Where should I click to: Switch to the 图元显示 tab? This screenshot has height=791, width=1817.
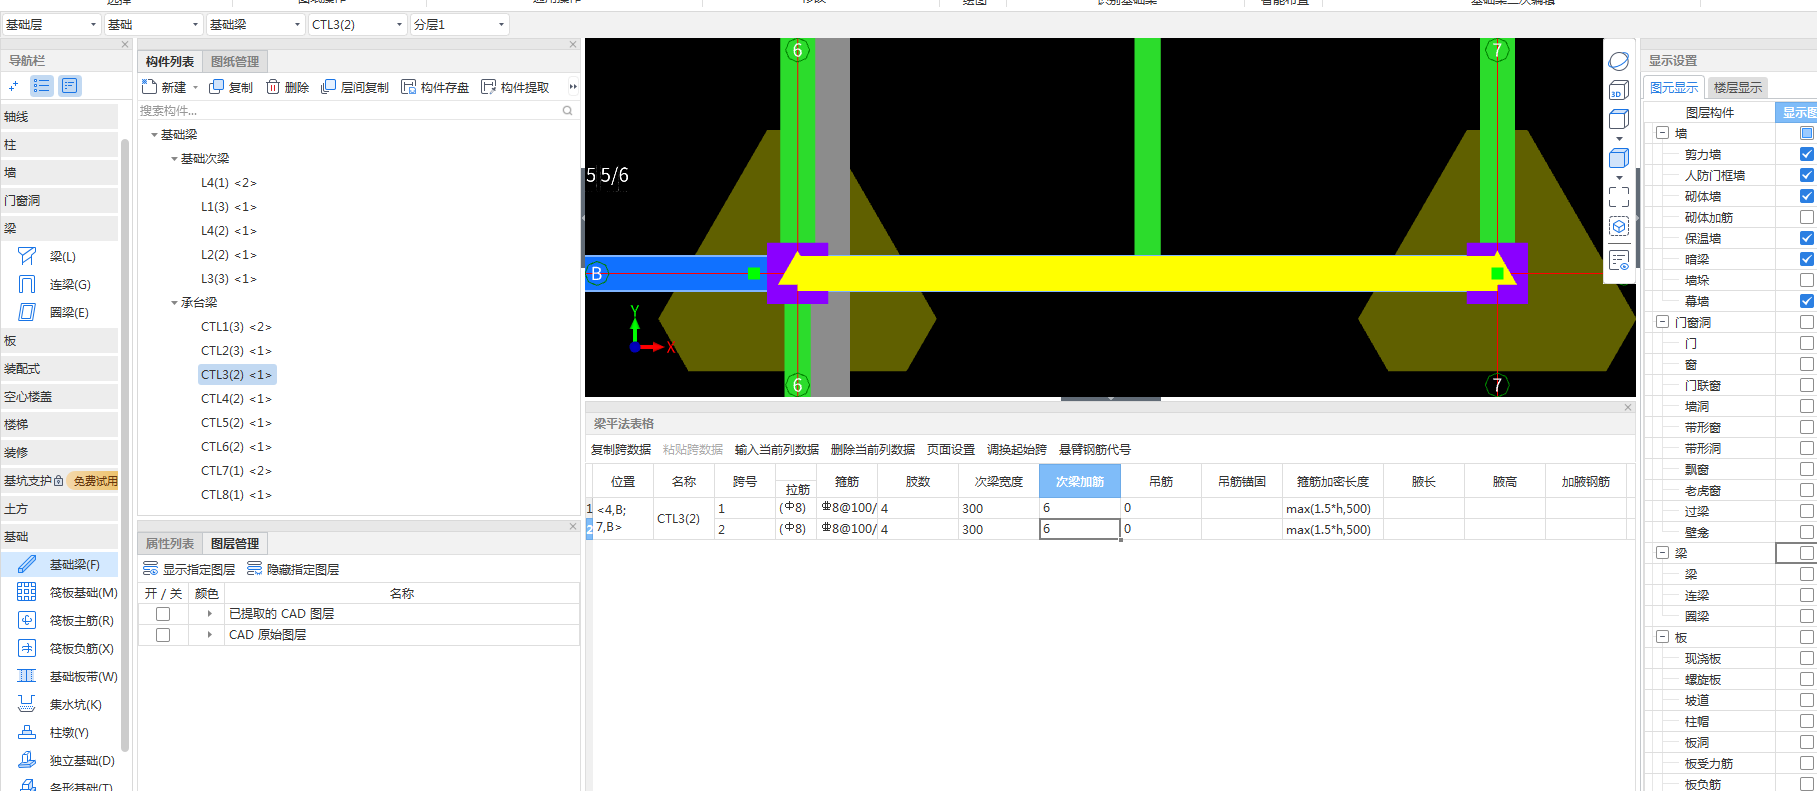pyautogui.click(x=1674, y=88)
